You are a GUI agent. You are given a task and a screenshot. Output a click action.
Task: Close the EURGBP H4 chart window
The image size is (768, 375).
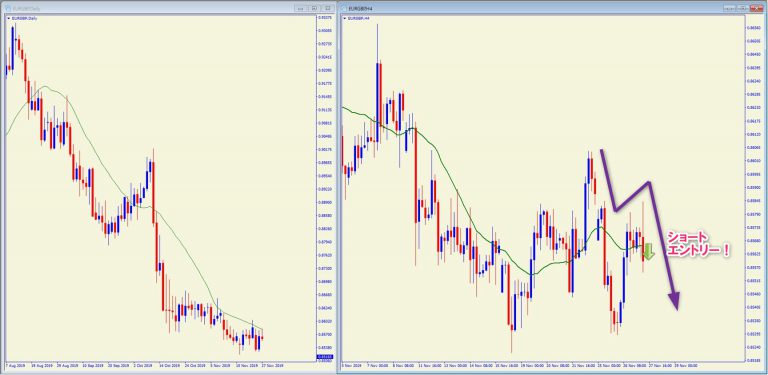point(757,8)
